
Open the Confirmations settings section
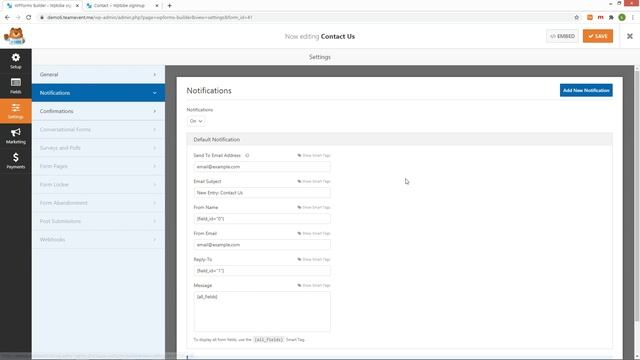tap(98, 111)
